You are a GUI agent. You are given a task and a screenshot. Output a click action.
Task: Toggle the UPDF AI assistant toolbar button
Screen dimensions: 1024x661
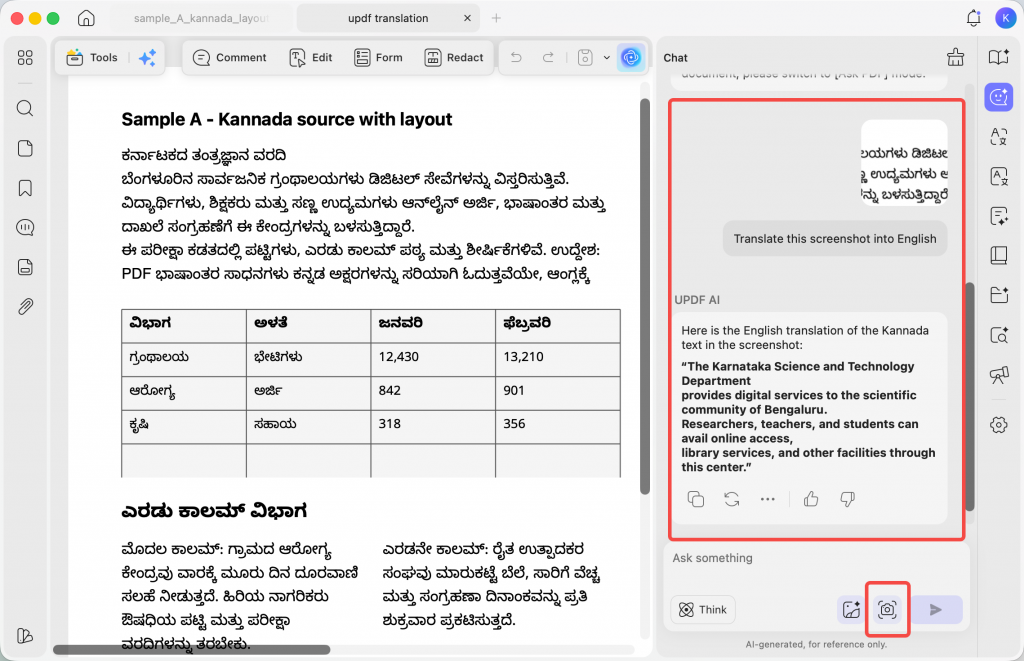click(631, 57)
